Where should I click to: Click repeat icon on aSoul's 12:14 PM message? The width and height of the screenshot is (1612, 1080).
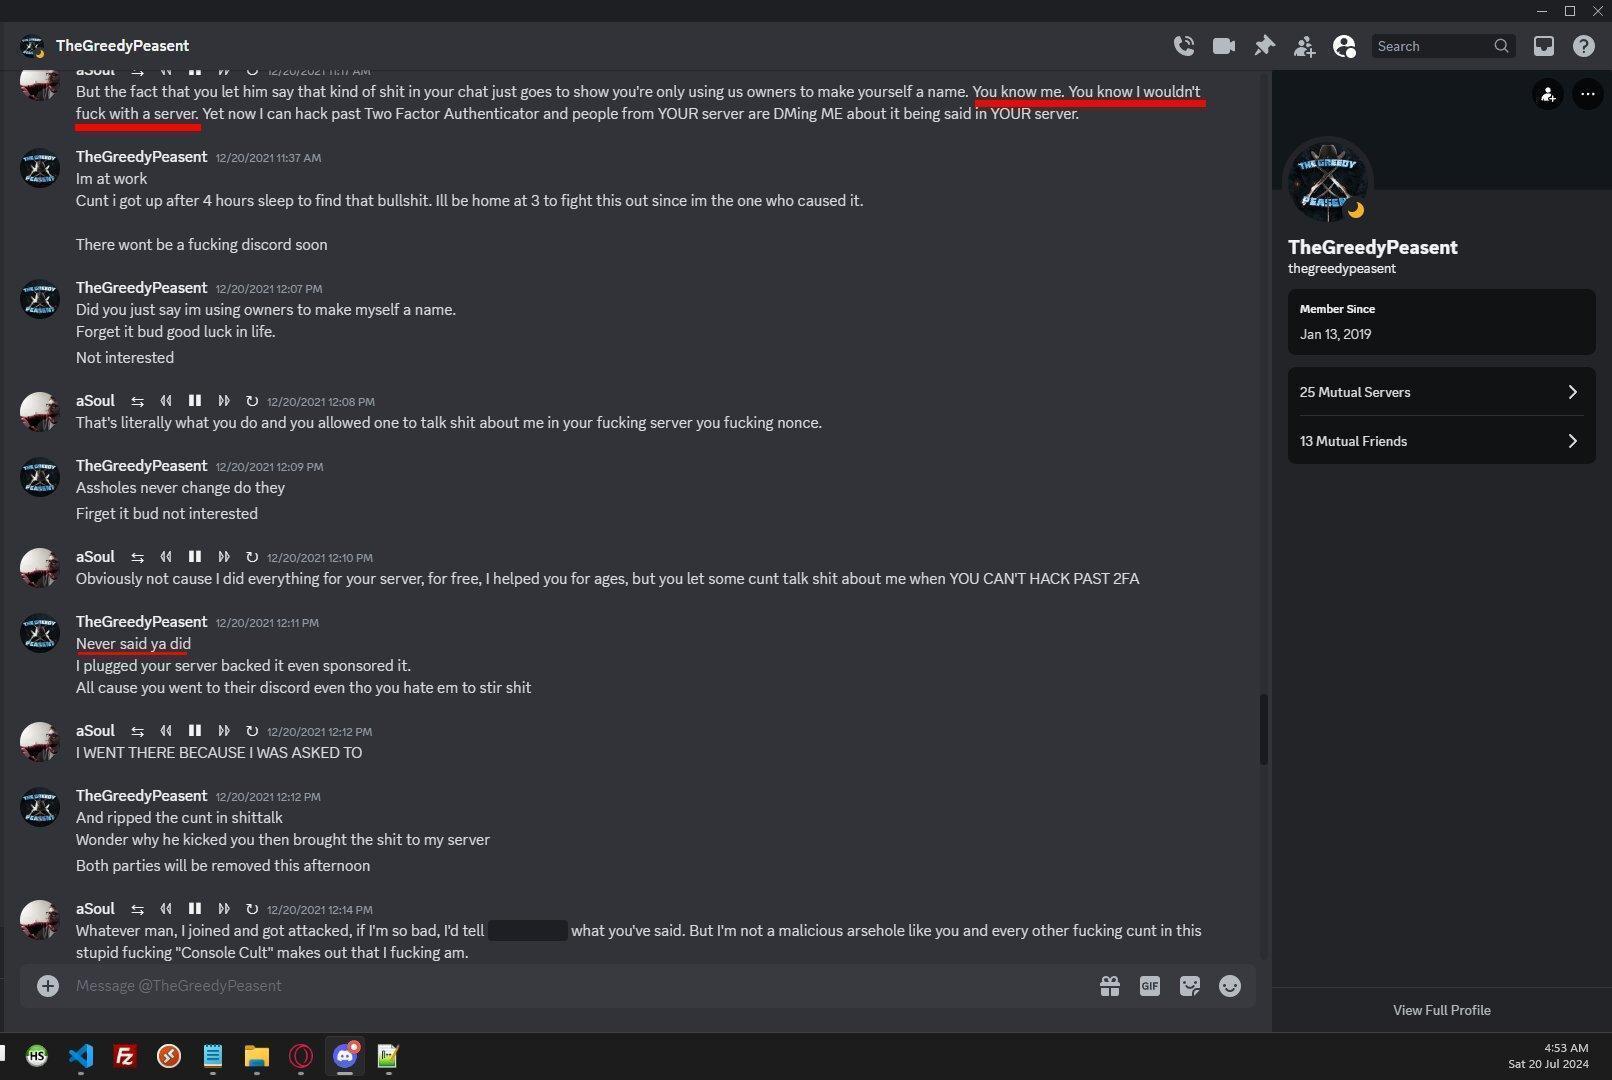click(x=252, y=909)
